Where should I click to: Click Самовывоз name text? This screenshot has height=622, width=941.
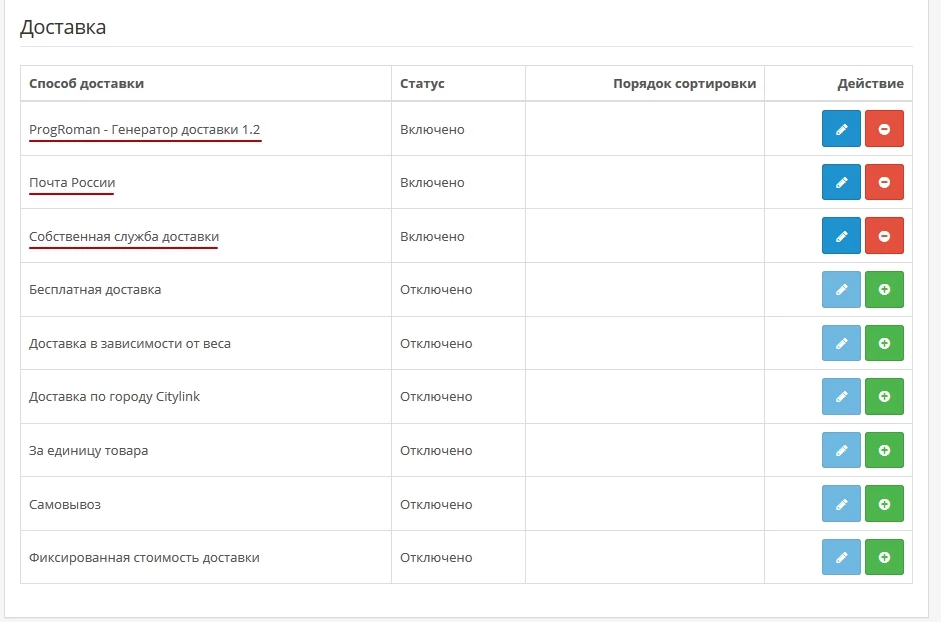coord(65,504)
